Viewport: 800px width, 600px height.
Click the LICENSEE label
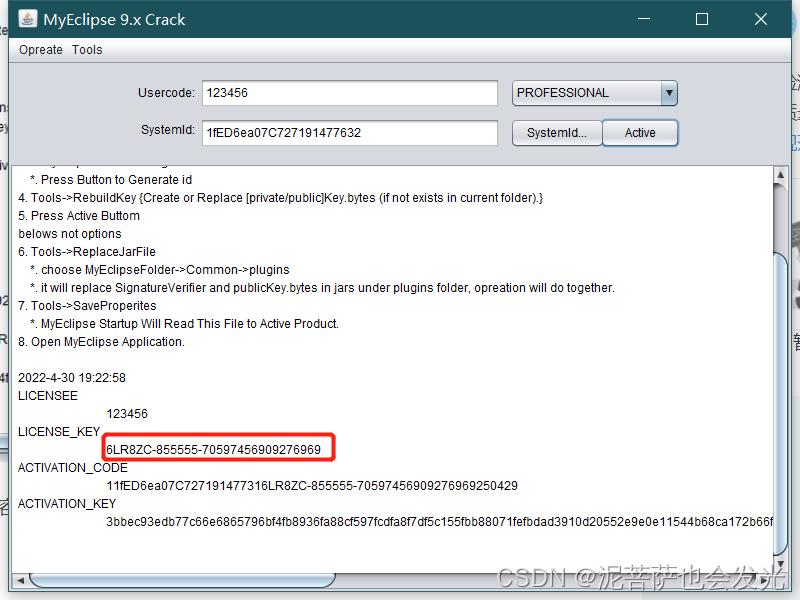[48, 396]
